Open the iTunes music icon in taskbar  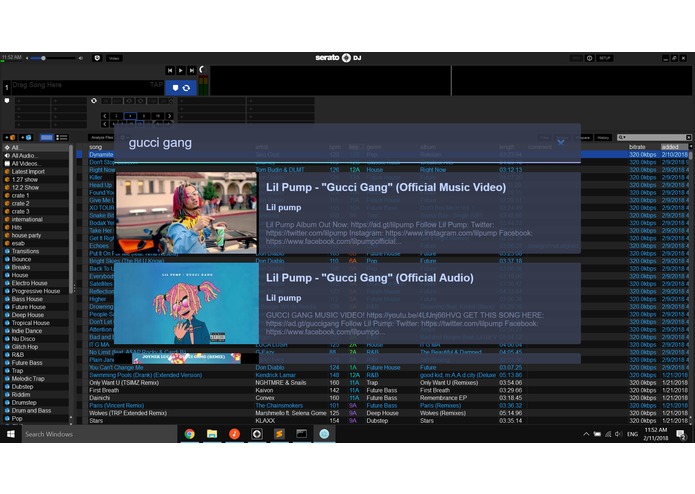point(234,434)
